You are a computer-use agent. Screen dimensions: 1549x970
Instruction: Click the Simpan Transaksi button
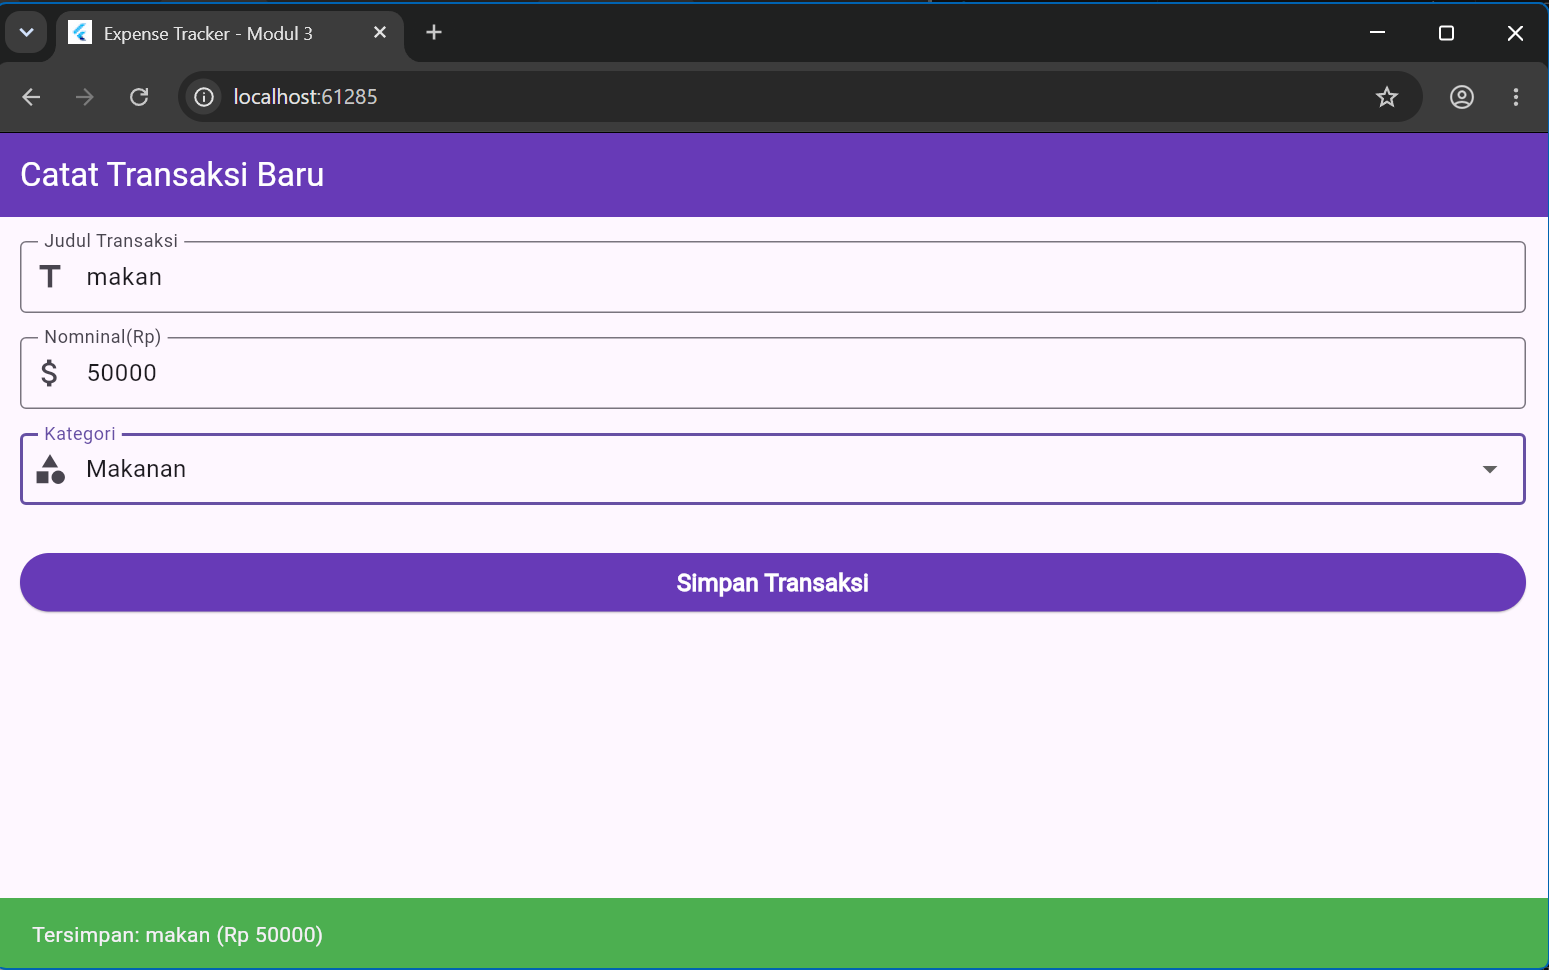coord(773,582)
